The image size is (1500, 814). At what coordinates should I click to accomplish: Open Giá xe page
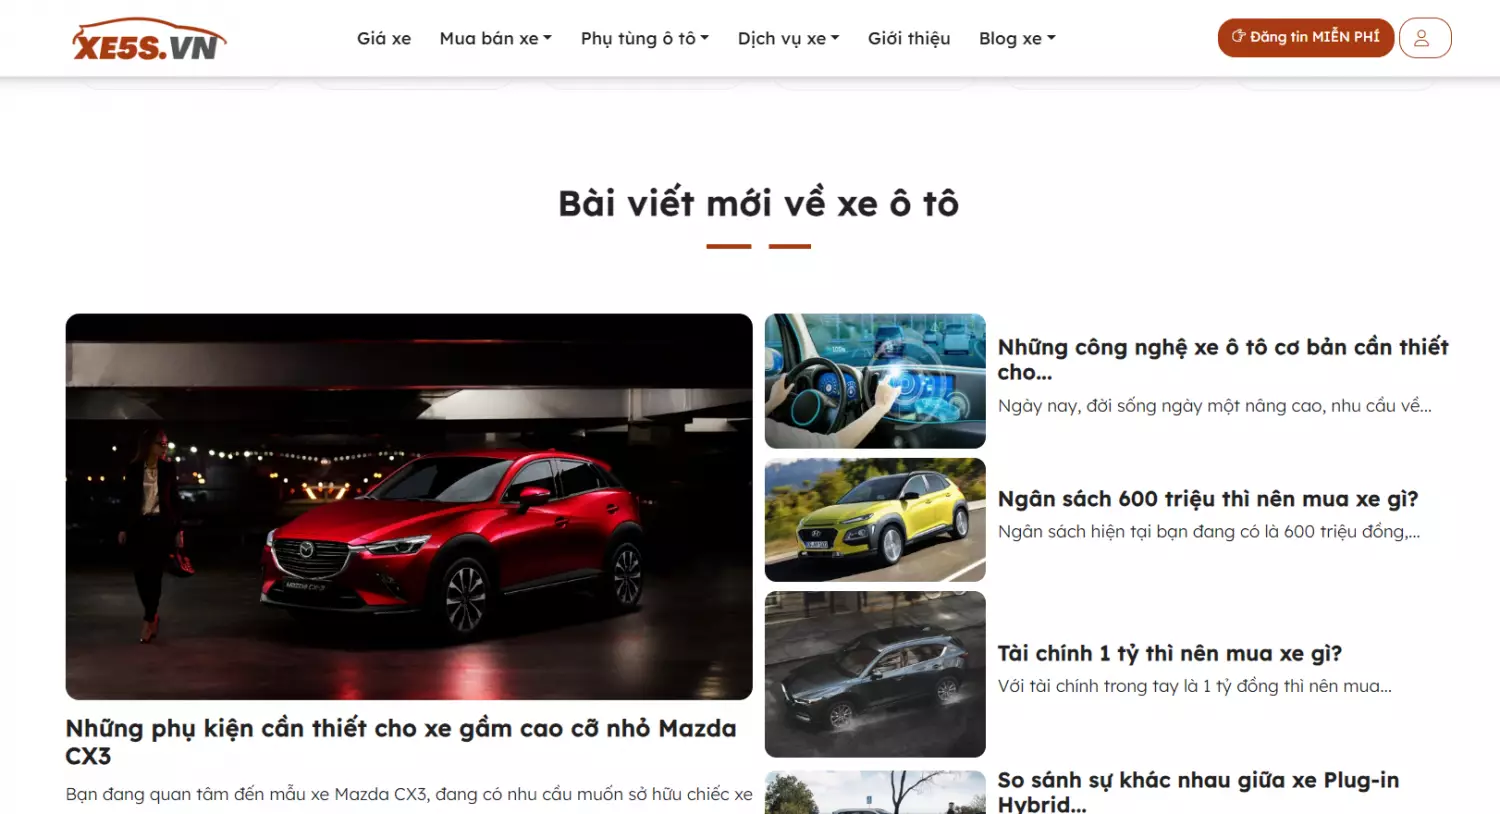click(384, 38)
